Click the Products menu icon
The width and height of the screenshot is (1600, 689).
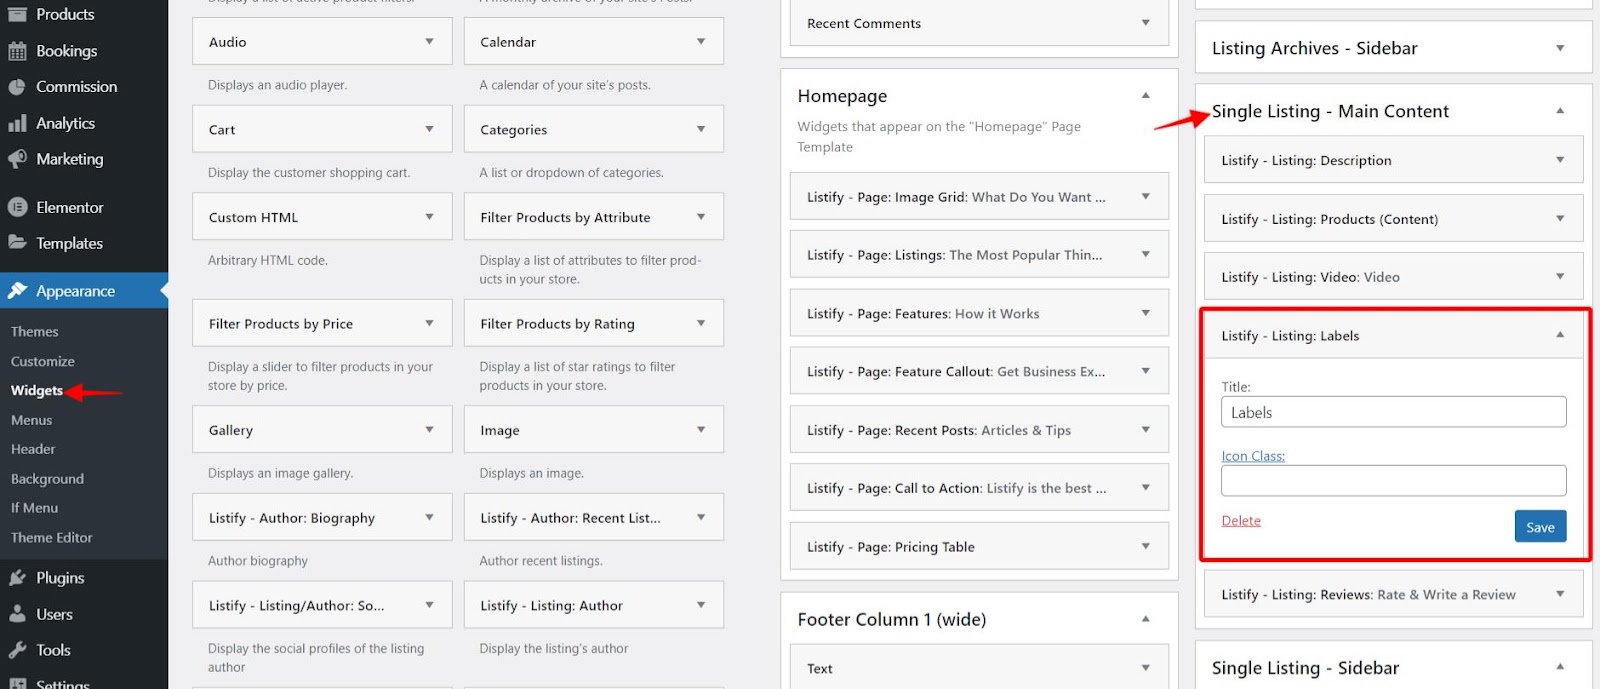(17, 14)
